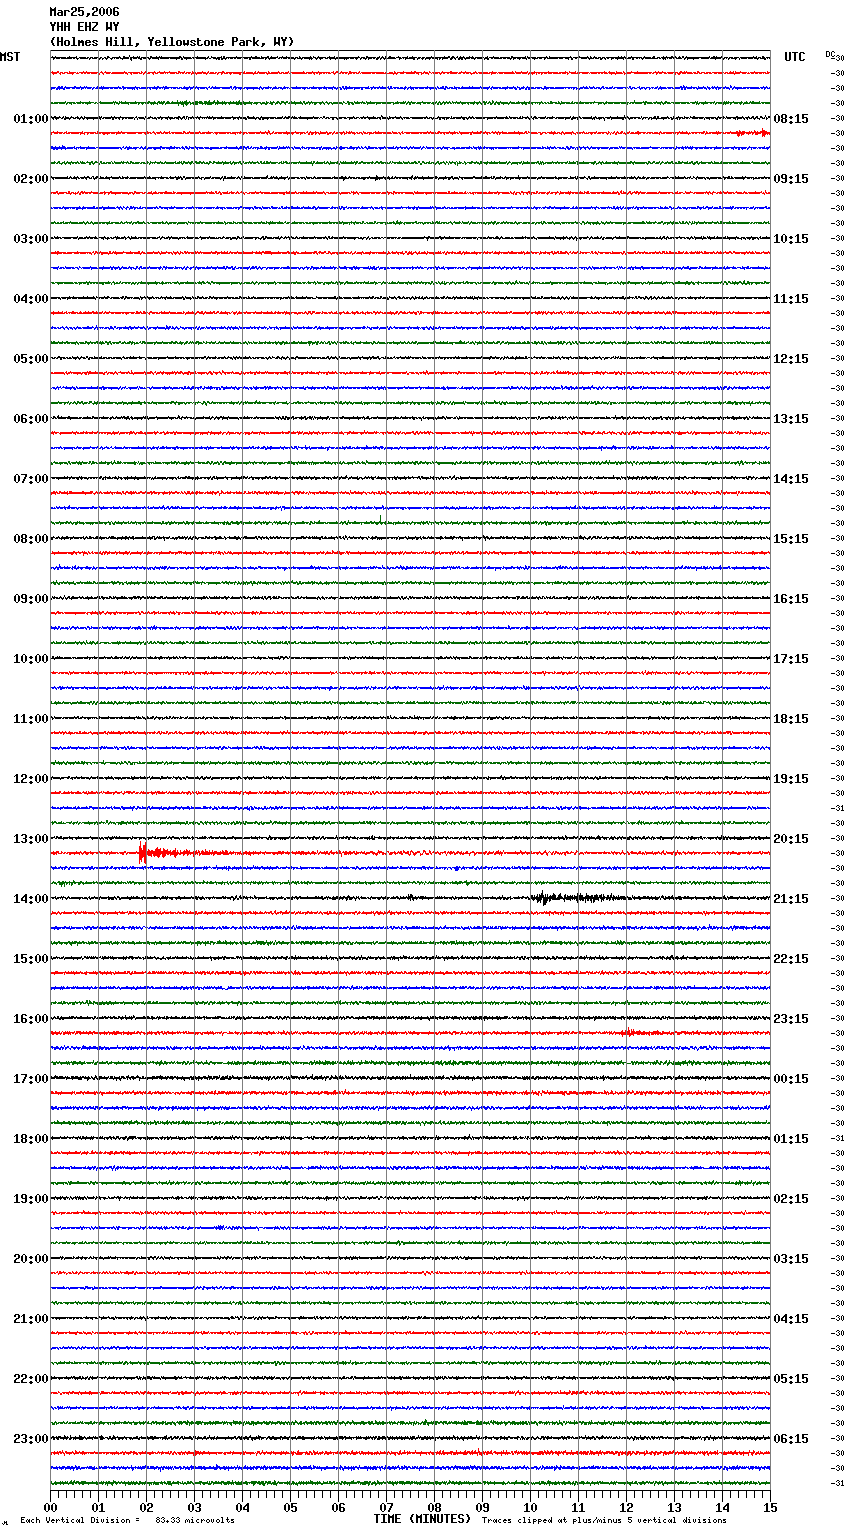Click the '22:15' UTC time label
The height and width of the screenshot is (1534, 850).
point(791,959)
